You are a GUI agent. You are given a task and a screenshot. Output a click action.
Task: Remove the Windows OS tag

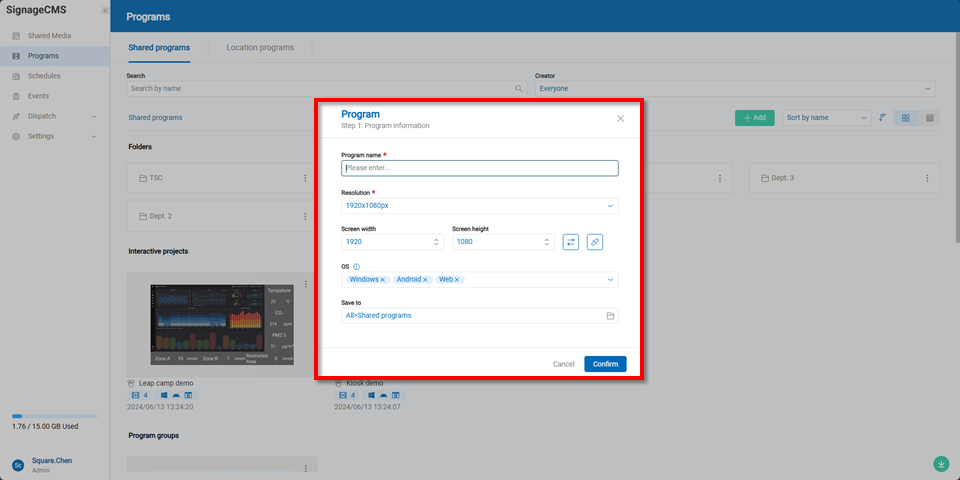coord(383,280)
